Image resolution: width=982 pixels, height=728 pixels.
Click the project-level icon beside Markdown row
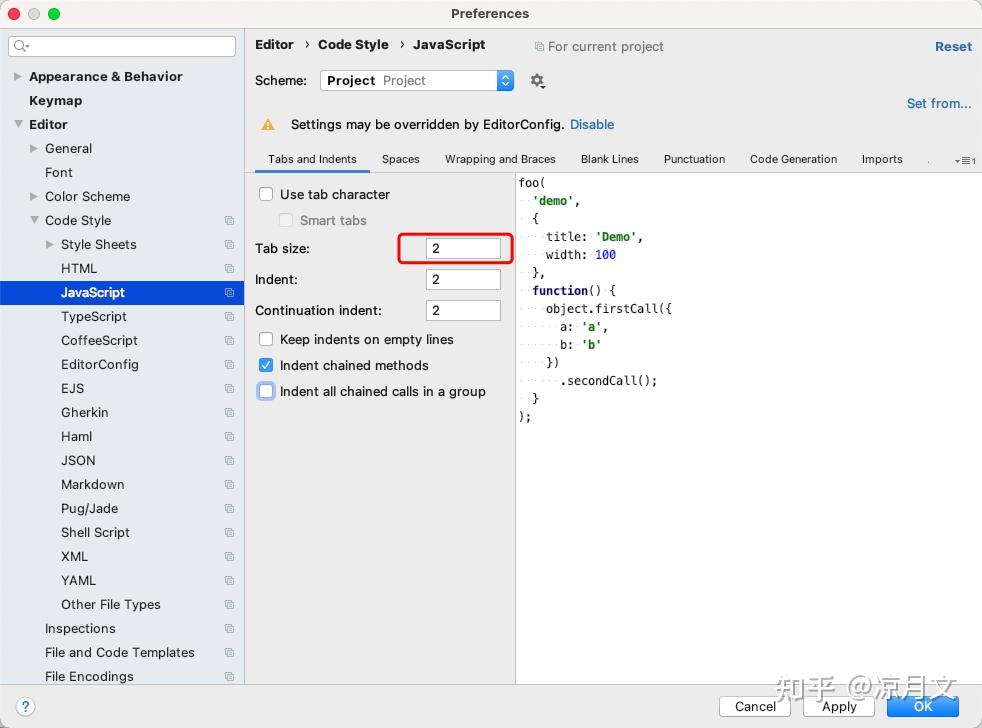(x=229, y=485)
